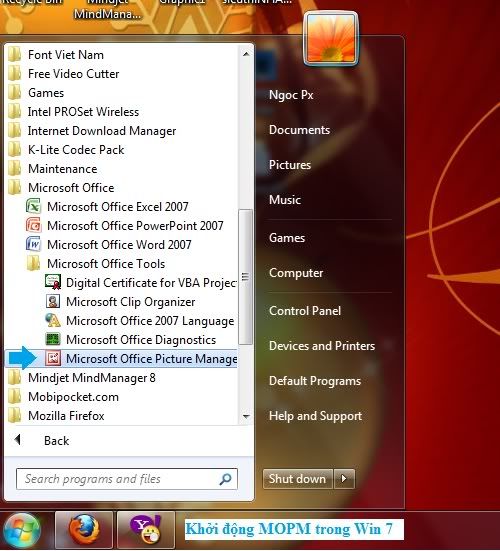Screen dimensions: 500x551
Task: Open Default Programs
Action: (x=315, y=381)
